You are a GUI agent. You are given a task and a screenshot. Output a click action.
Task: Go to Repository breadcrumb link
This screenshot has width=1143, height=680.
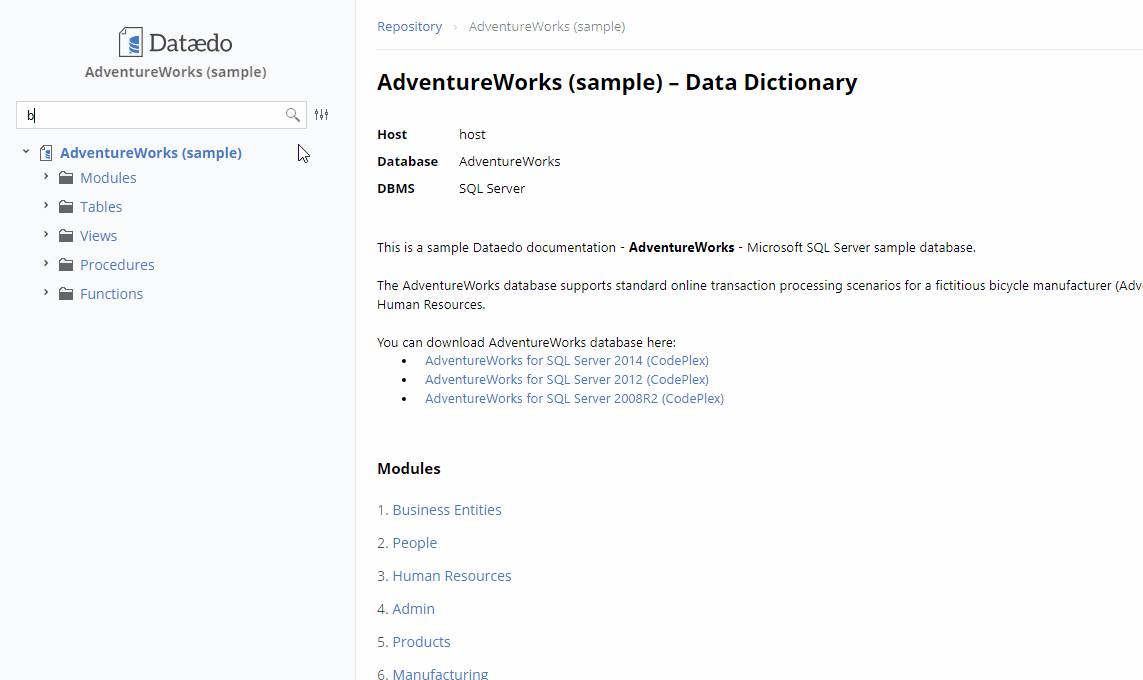(409, 27)
